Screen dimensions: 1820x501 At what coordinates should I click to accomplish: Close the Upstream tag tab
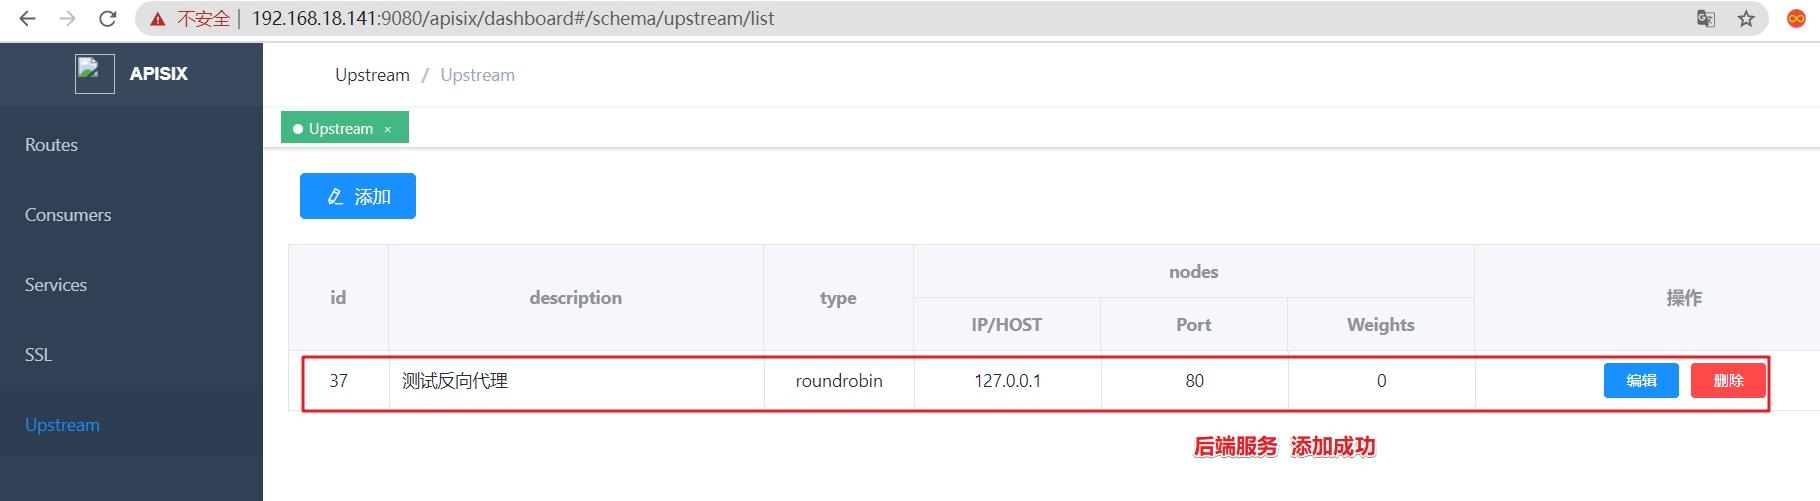click(388, 129)
